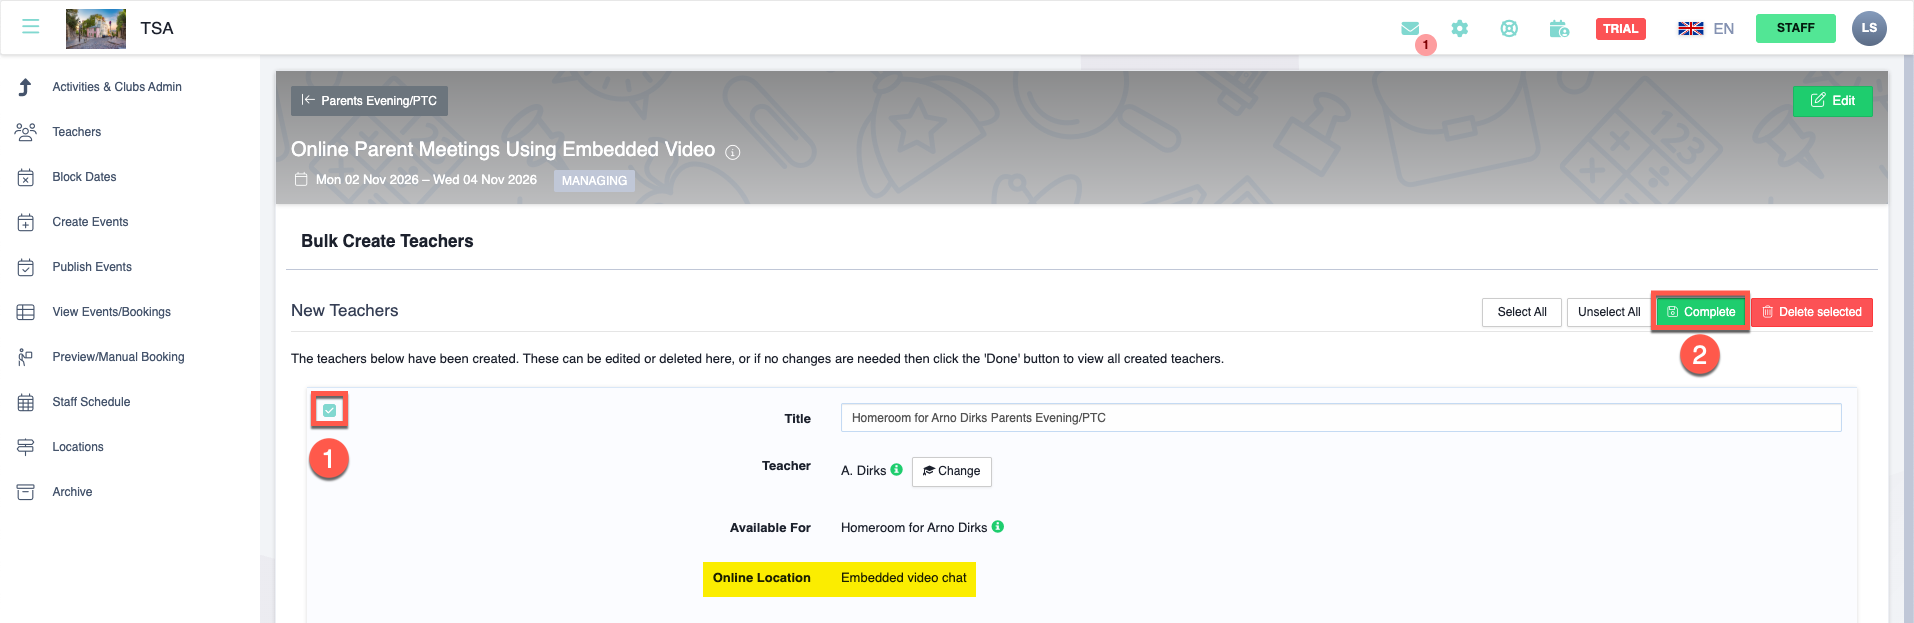Click the red Delete selected button
Image resolution: width=1914 pixels, height=623 pixels.
click(x=1811, y=312)
